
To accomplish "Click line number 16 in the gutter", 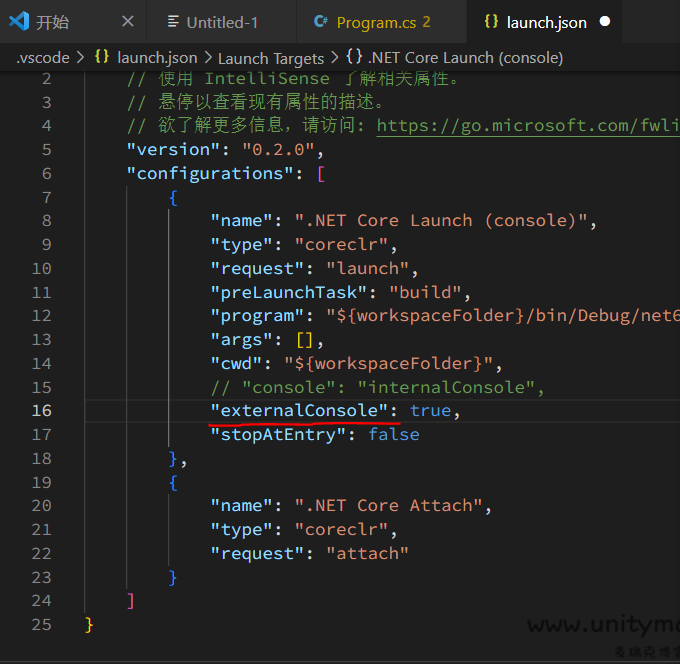I will pyautogui.click(x=41, y=411).
